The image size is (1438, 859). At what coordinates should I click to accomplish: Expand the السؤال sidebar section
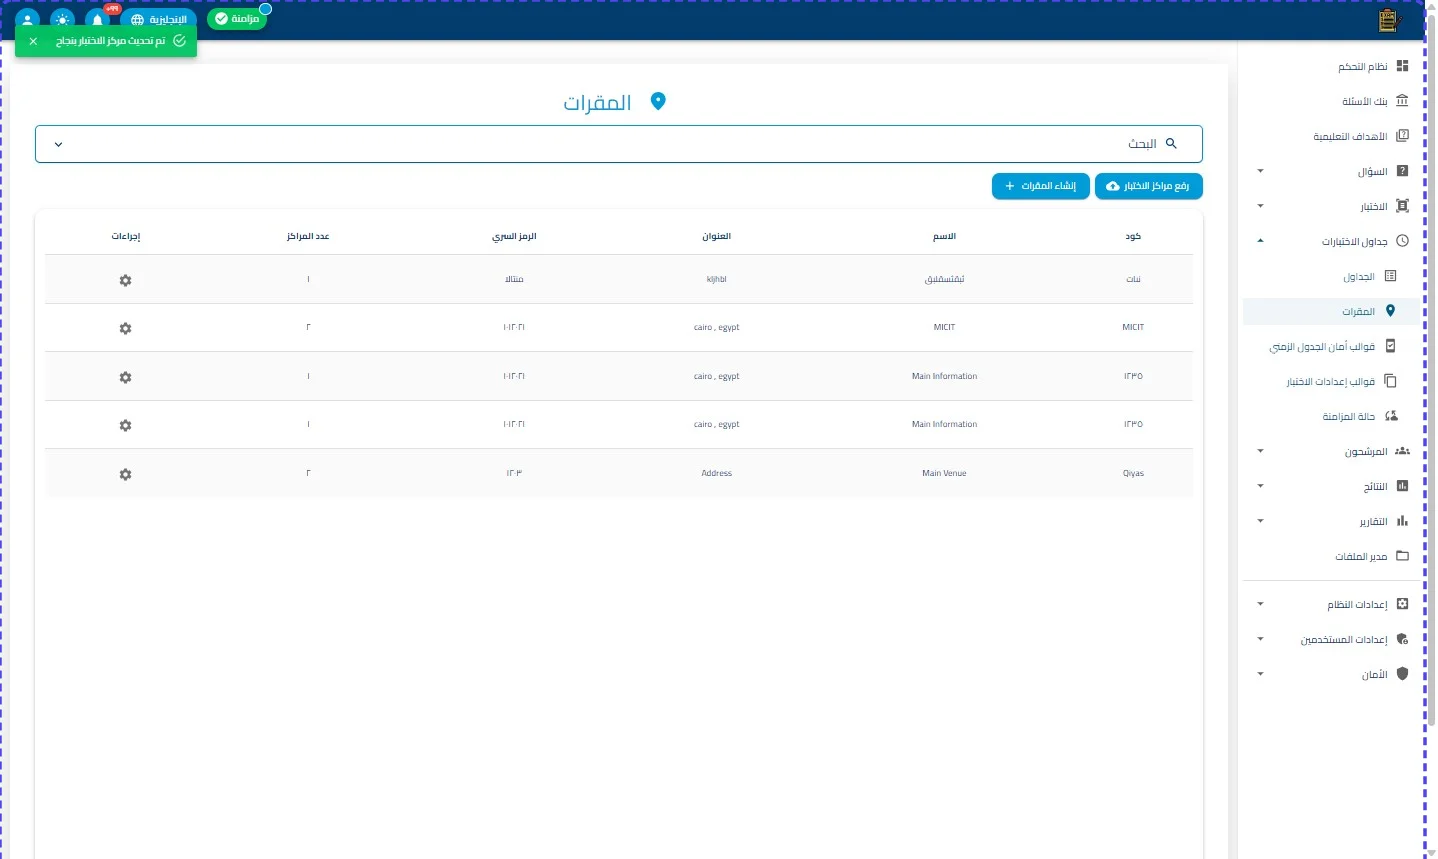[1332, 171]
